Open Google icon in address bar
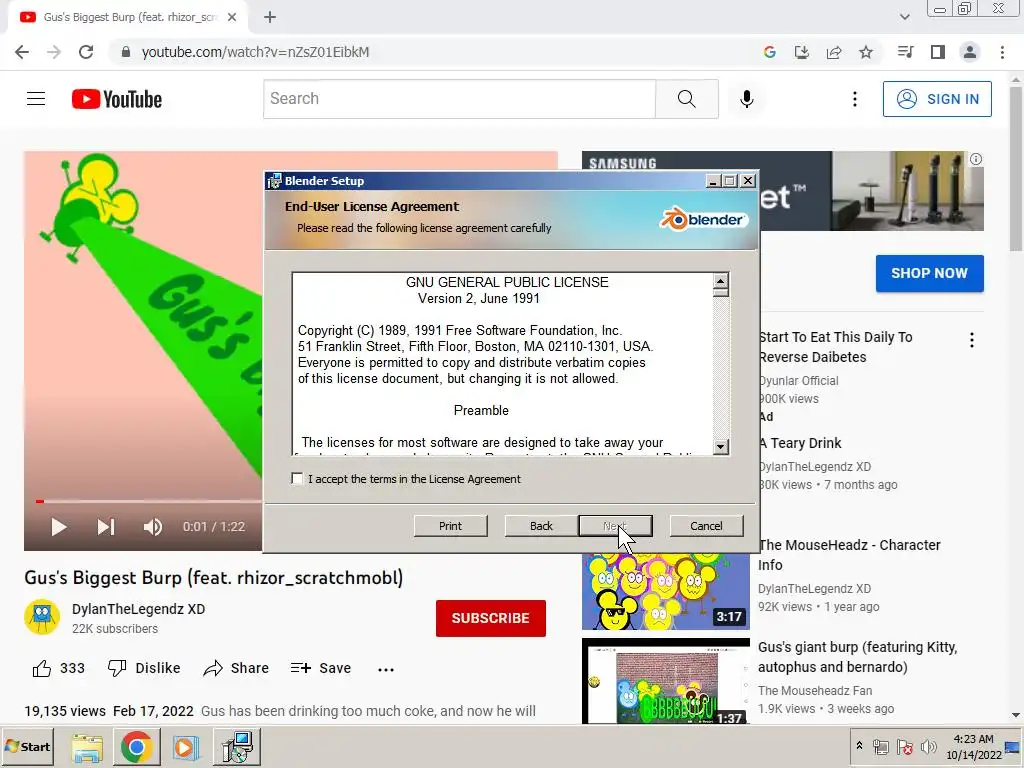Viewport: 1024px width, 768px height. (769, 52)
